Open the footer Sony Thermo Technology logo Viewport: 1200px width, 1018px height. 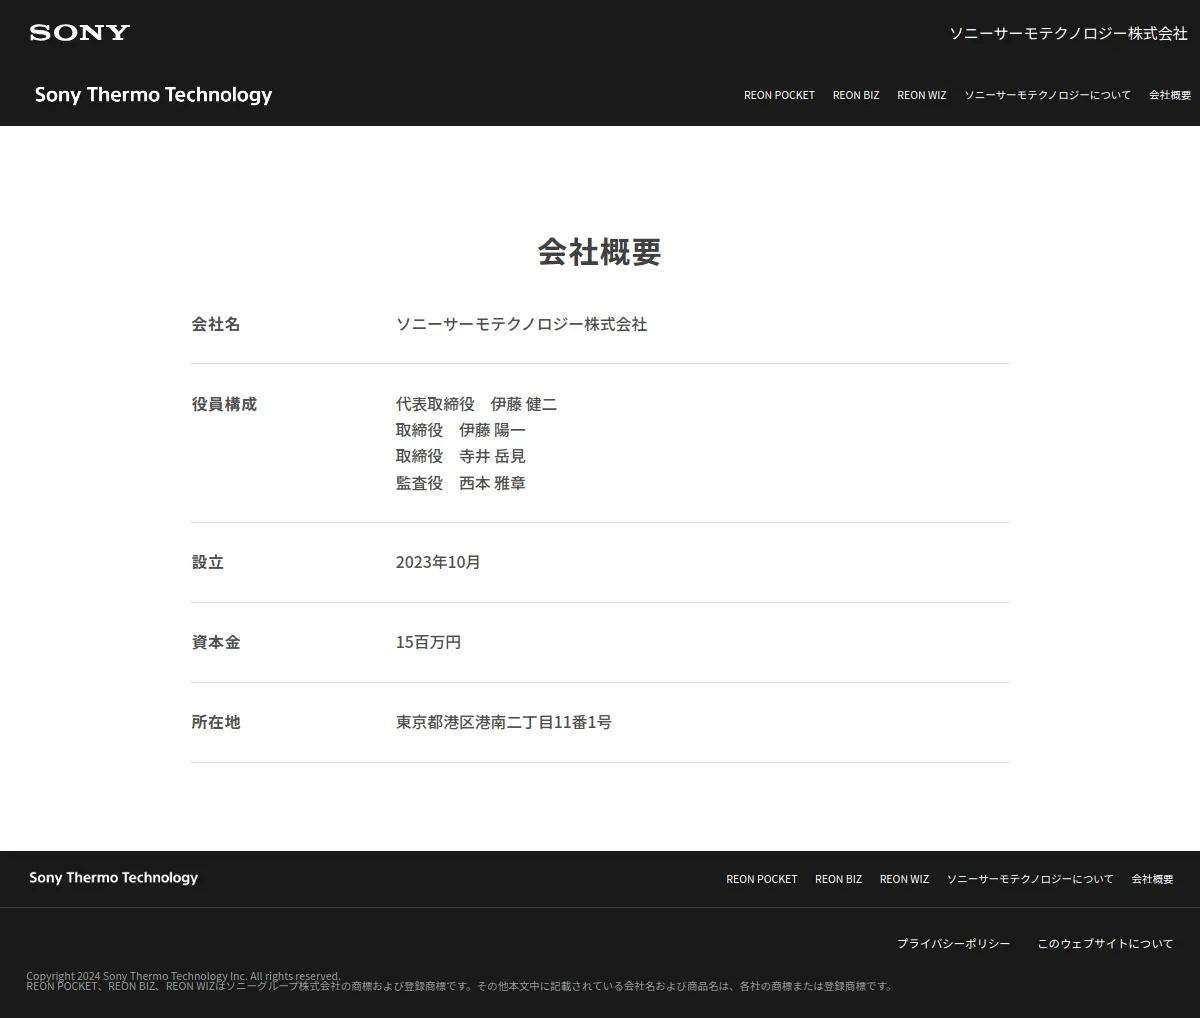(114, 878)
